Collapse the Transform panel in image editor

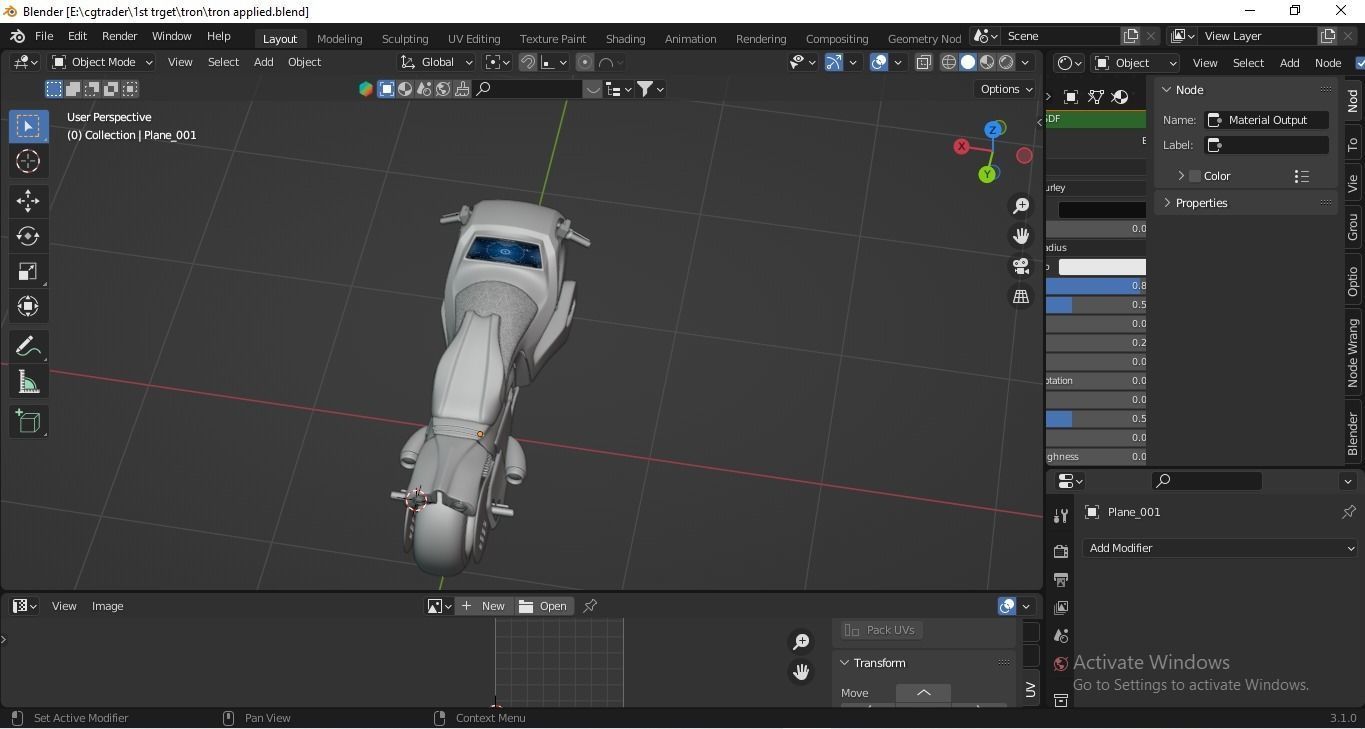pyautogui.click(x=844, y=663)
